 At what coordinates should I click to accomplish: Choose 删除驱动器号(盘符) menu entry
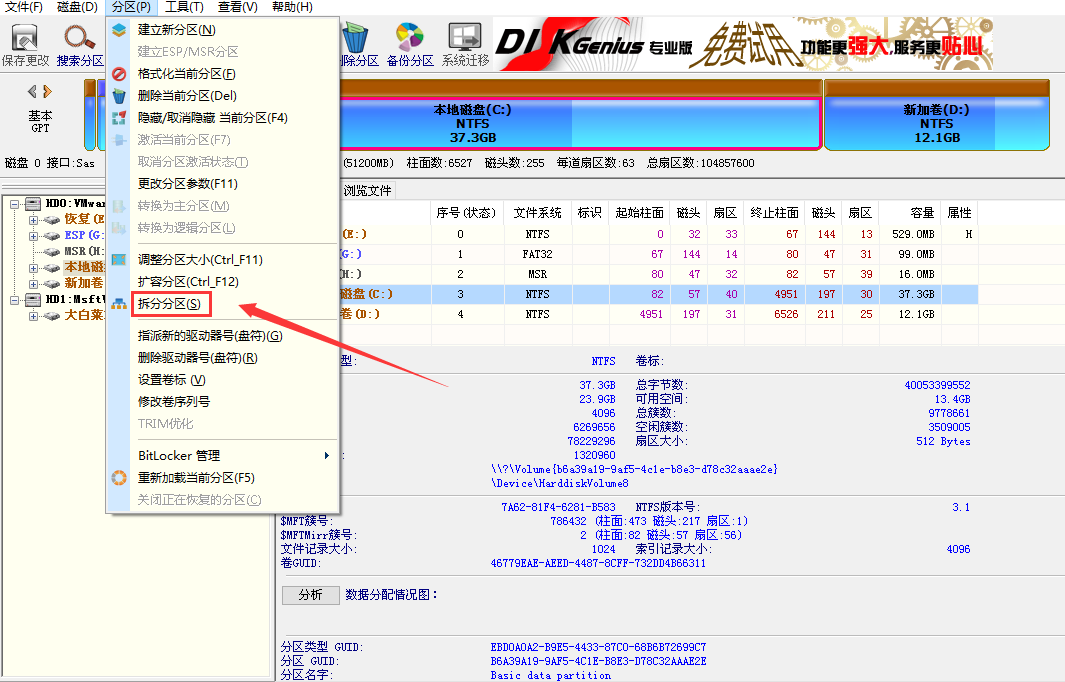click(223, 358)
